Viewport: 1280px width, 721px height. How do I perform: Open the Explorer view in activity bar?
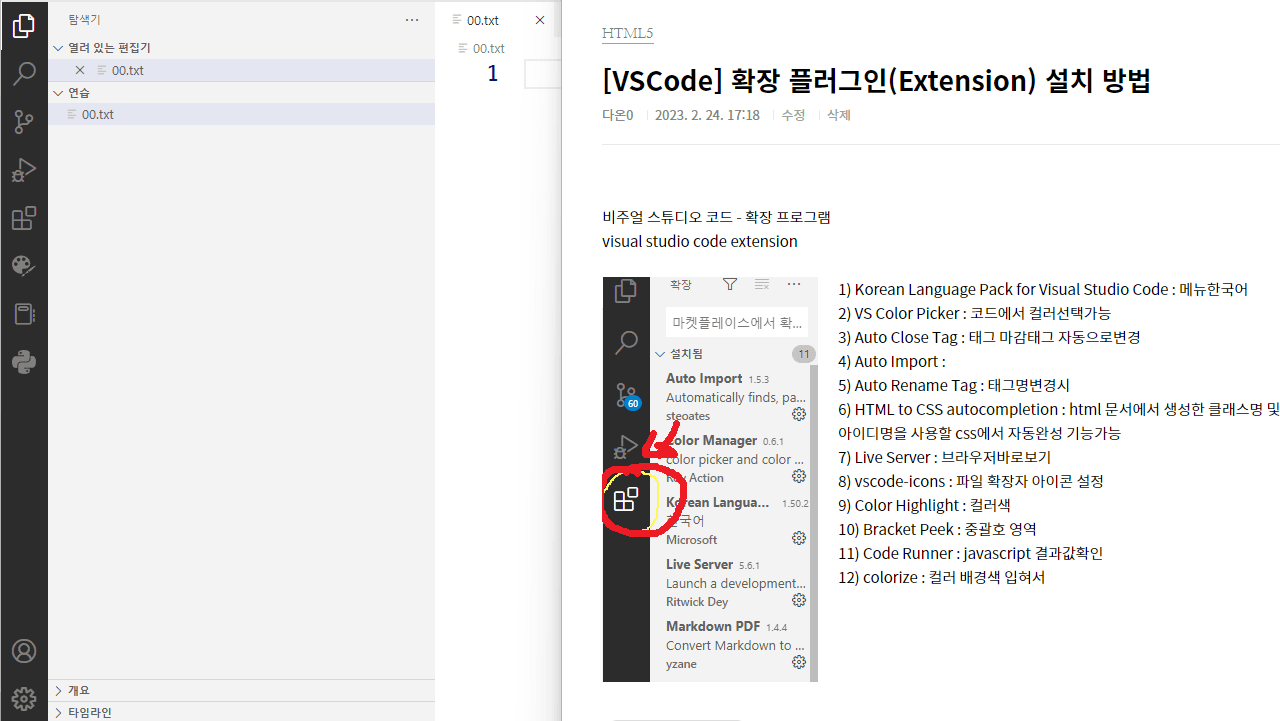(24, 26)
